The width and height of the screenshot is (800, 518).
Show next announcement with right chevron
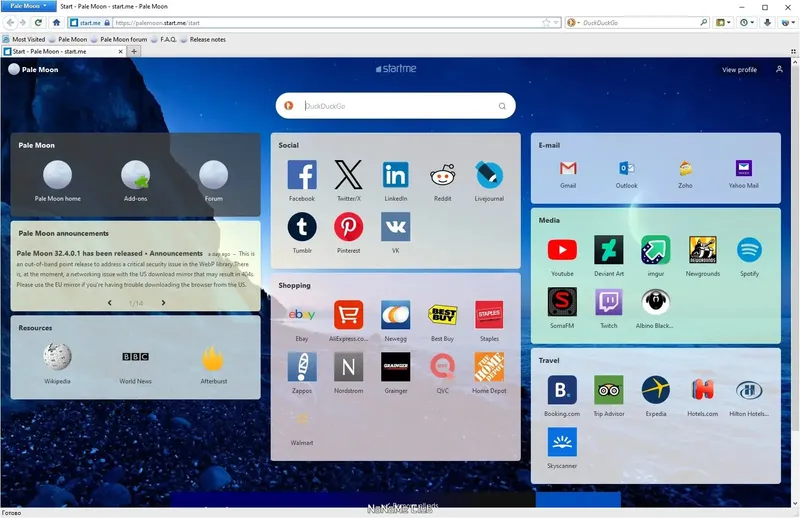click(163, 303)
